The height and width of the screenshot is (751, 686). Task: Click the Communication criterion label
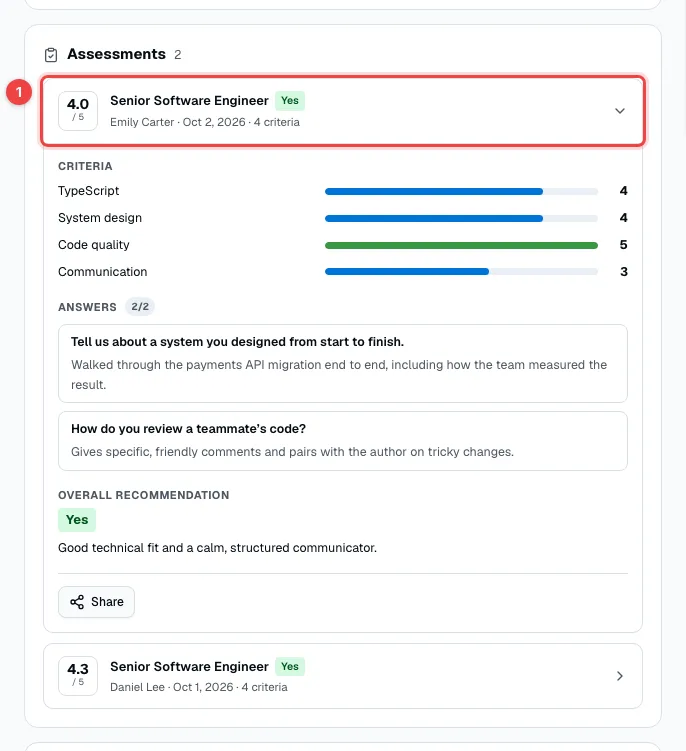click(x=103, y=272)
